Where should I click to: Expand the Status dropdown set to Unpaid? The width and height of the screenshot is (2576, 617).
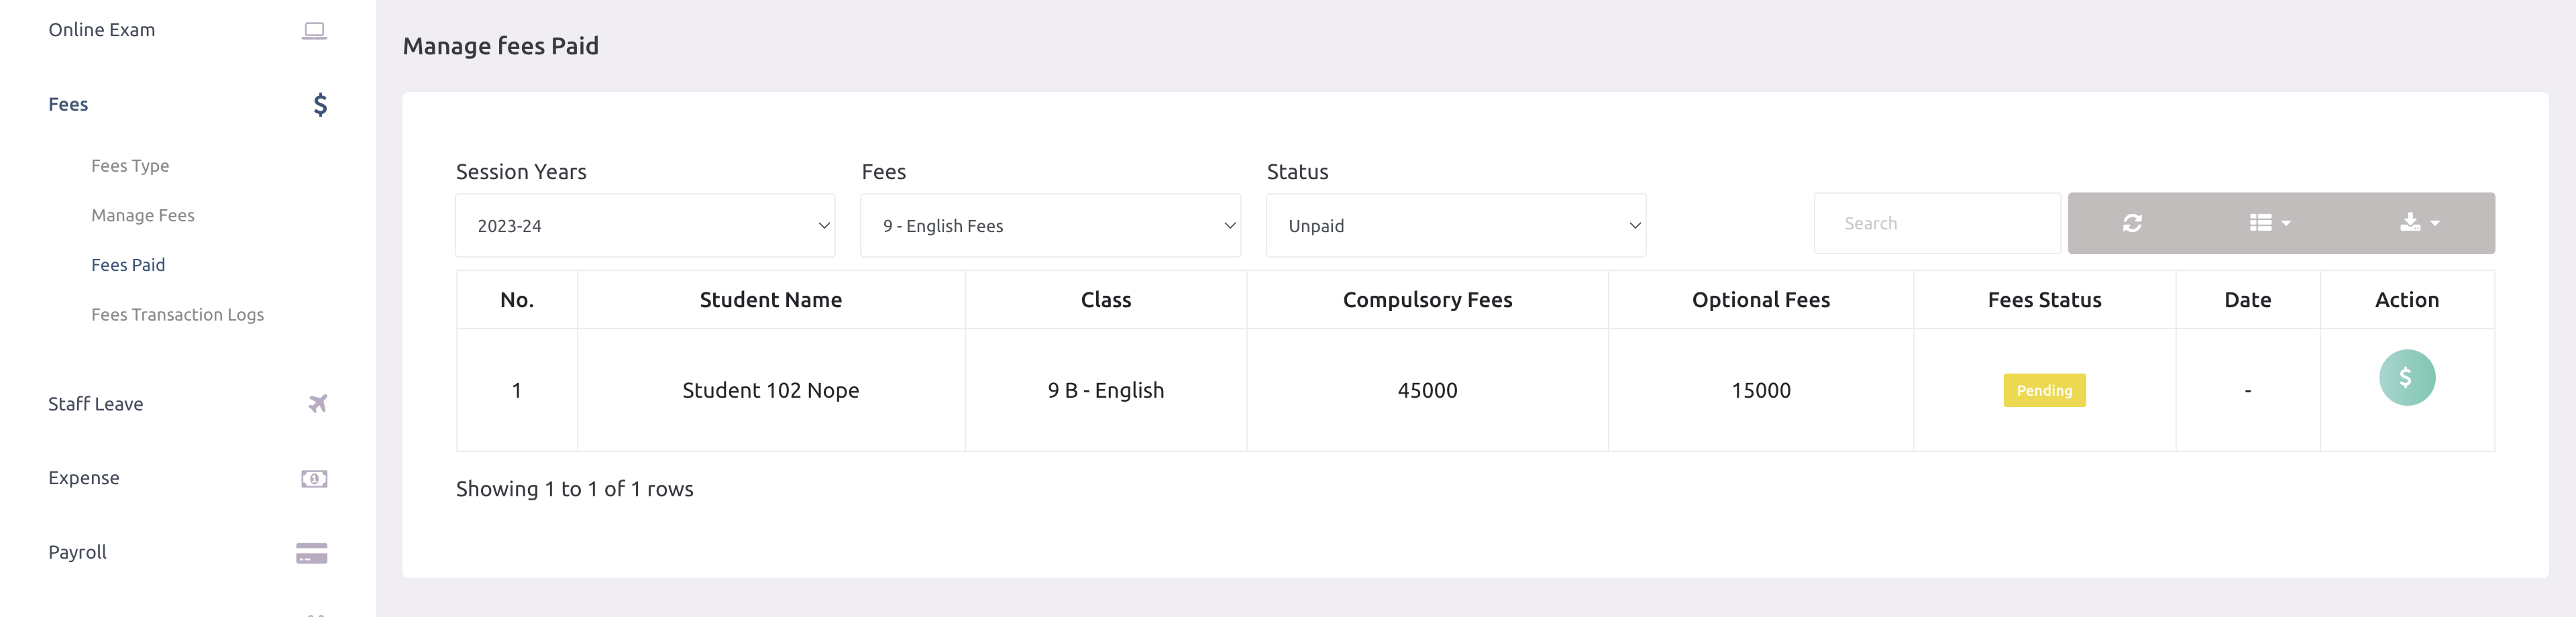tap(1455, 225)
